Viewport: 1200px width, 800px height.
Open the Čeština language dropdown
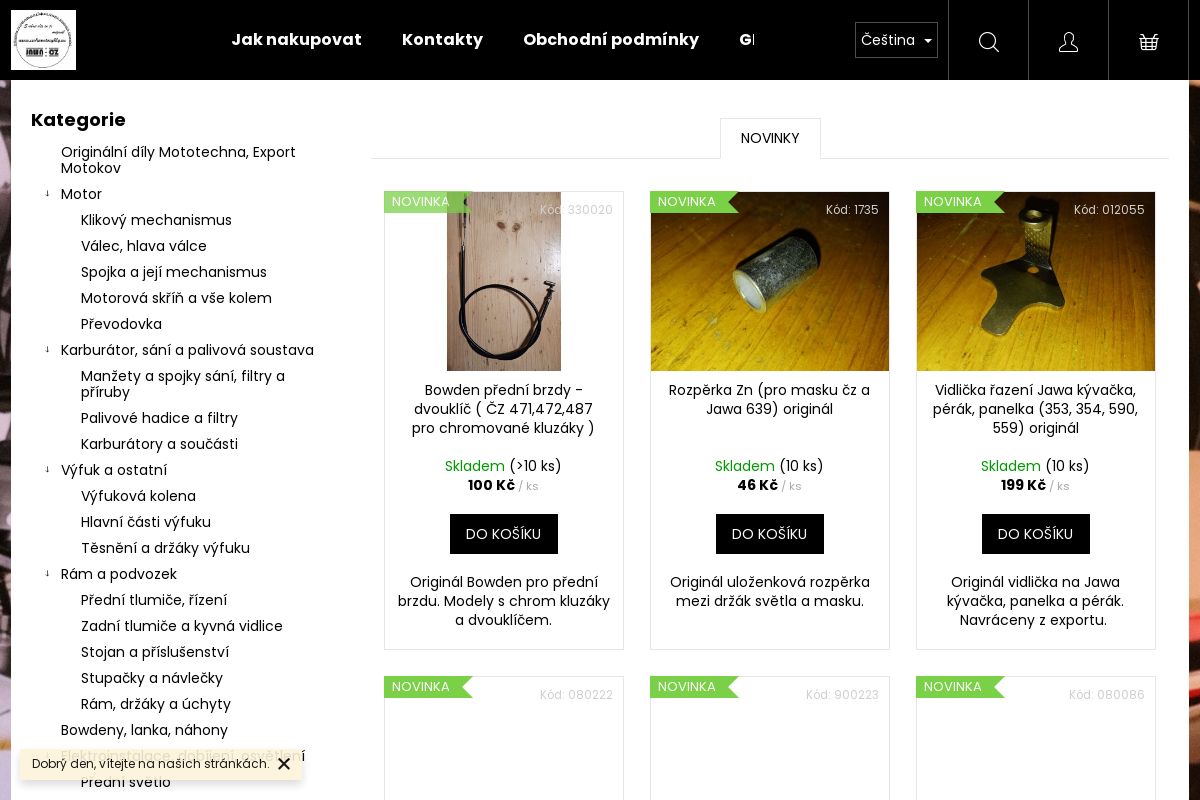pos(896,40)
